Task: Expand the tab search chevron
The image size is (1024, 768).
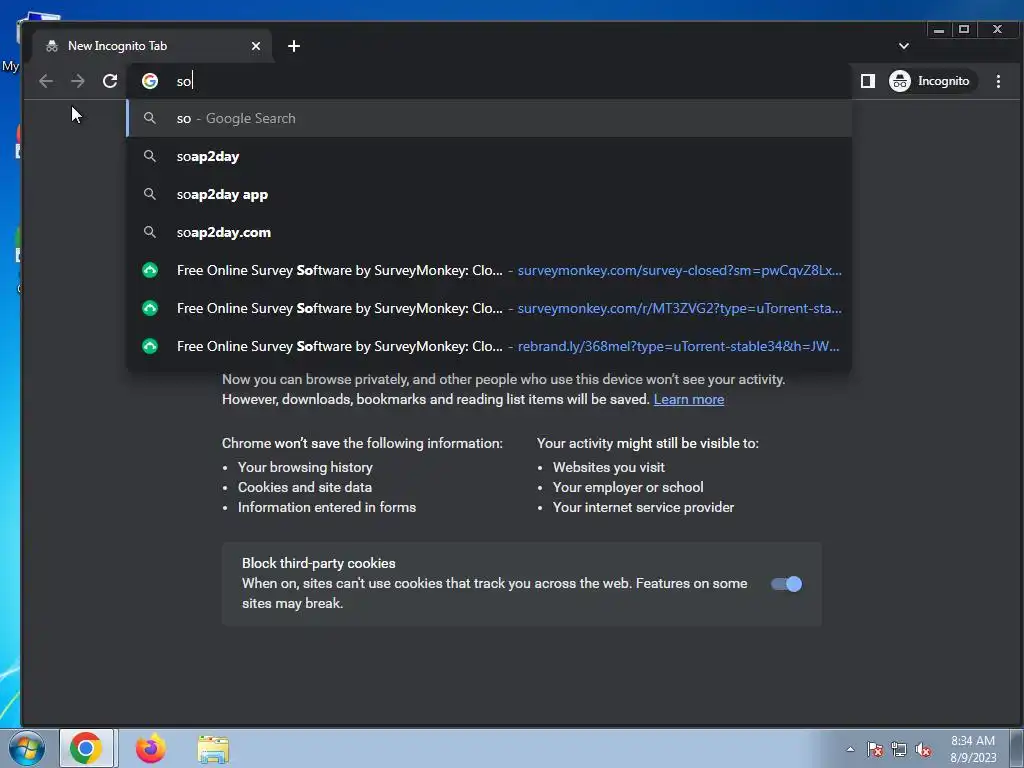Action: (x=903, y=46)
